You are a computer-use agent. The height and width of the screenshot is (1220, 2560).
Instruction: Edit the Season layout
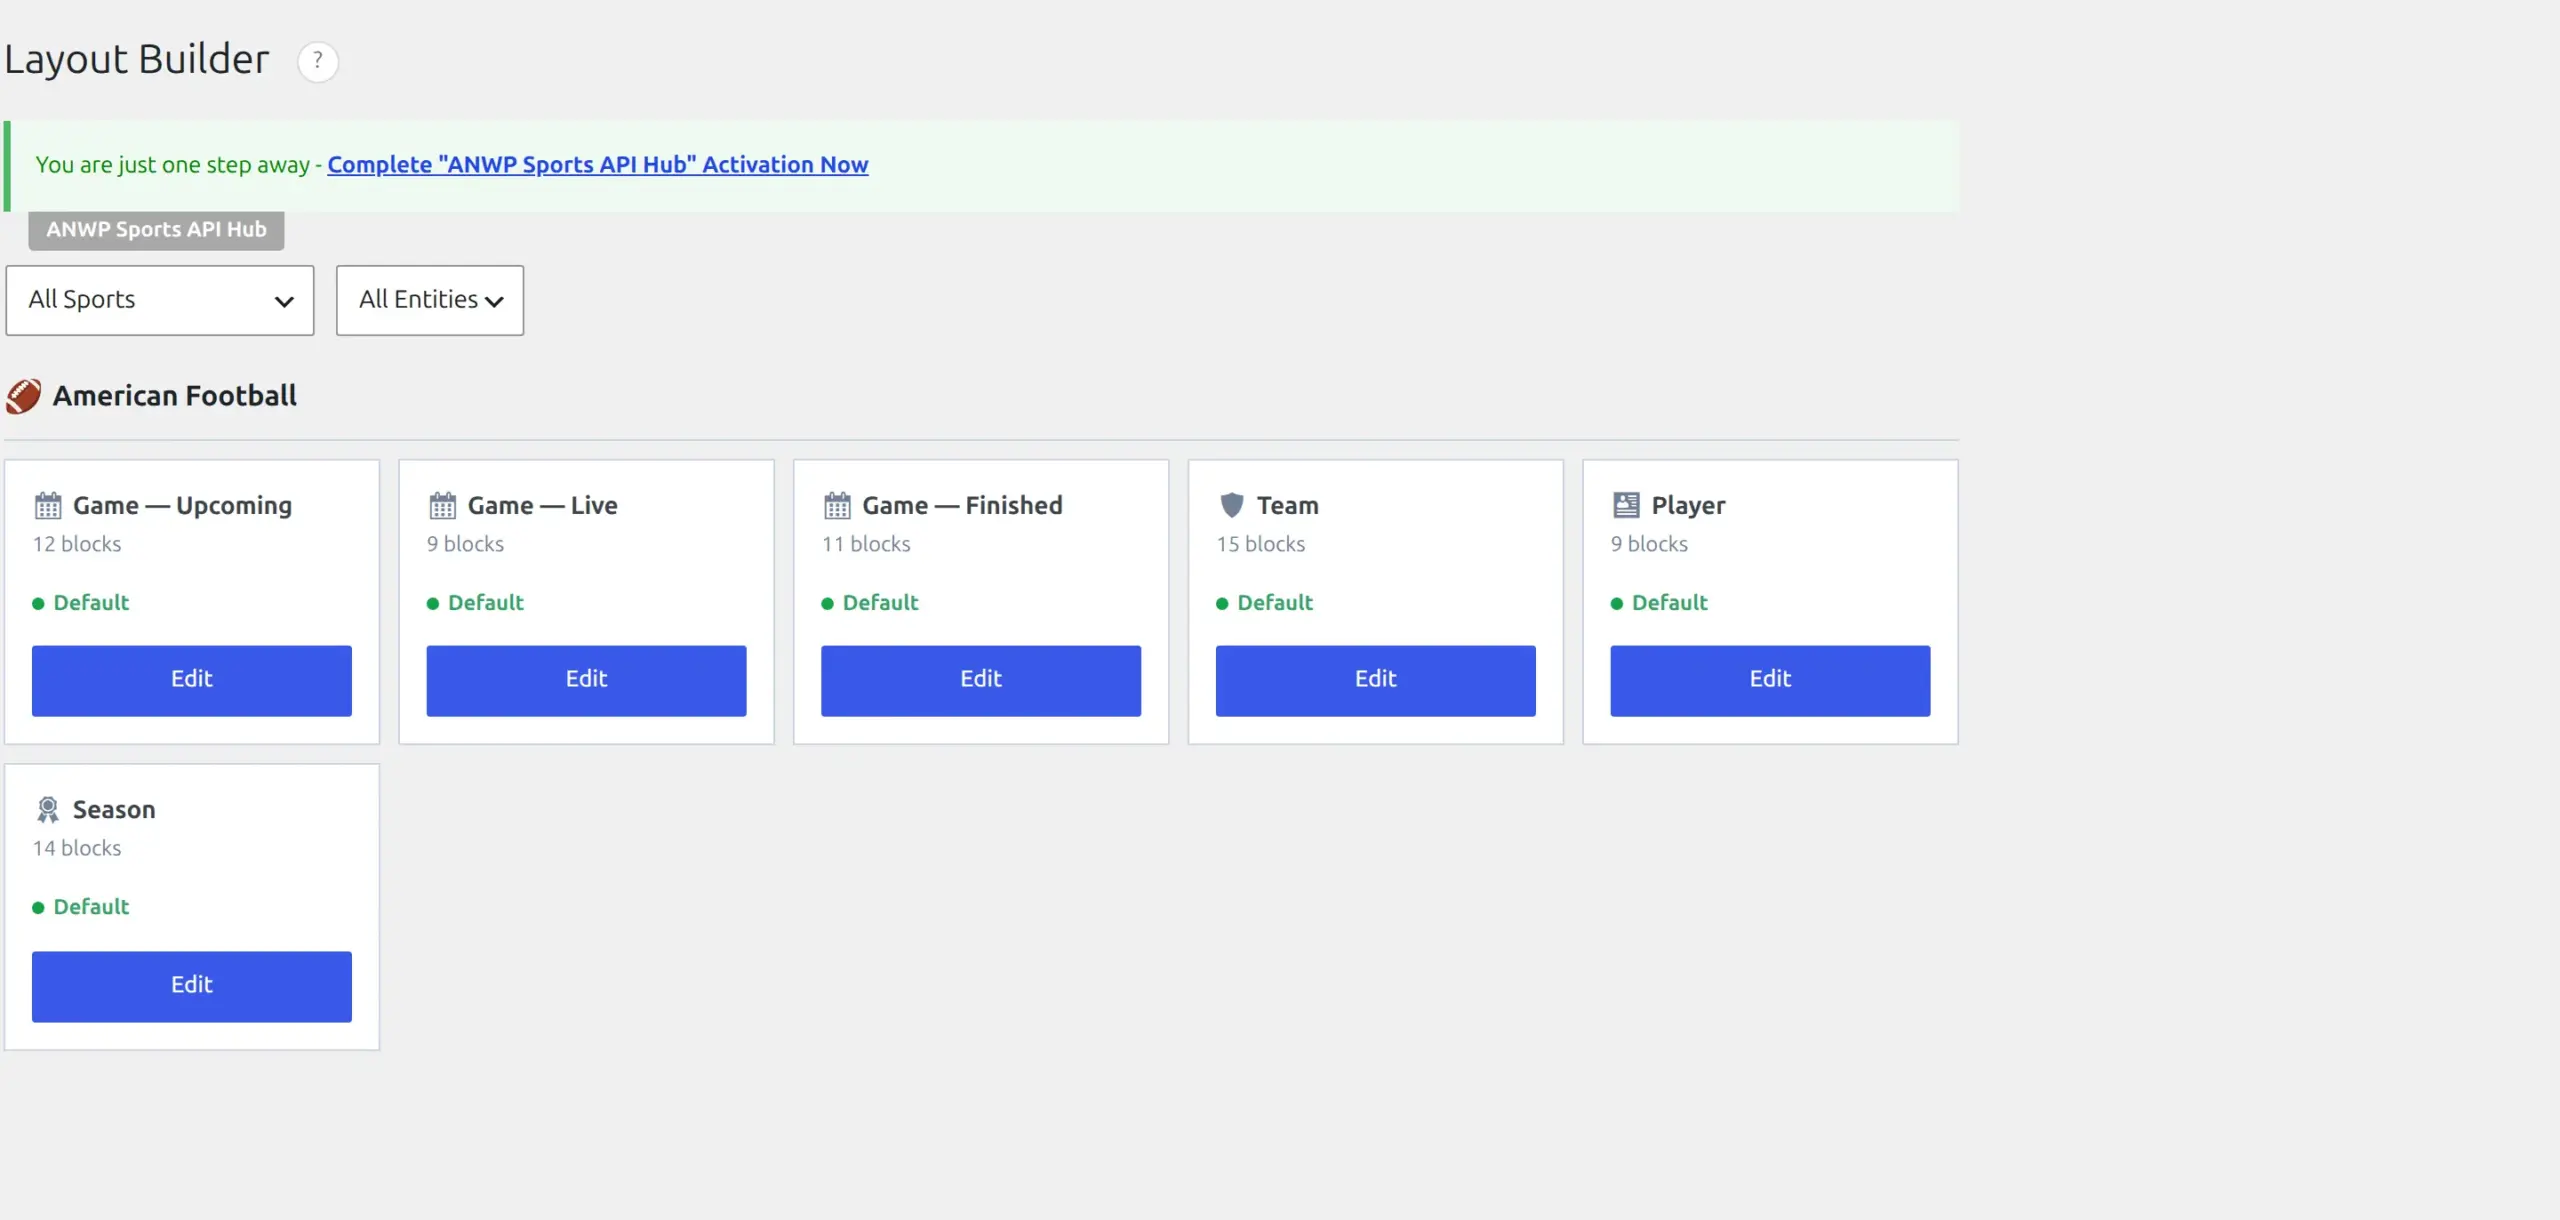192,986
